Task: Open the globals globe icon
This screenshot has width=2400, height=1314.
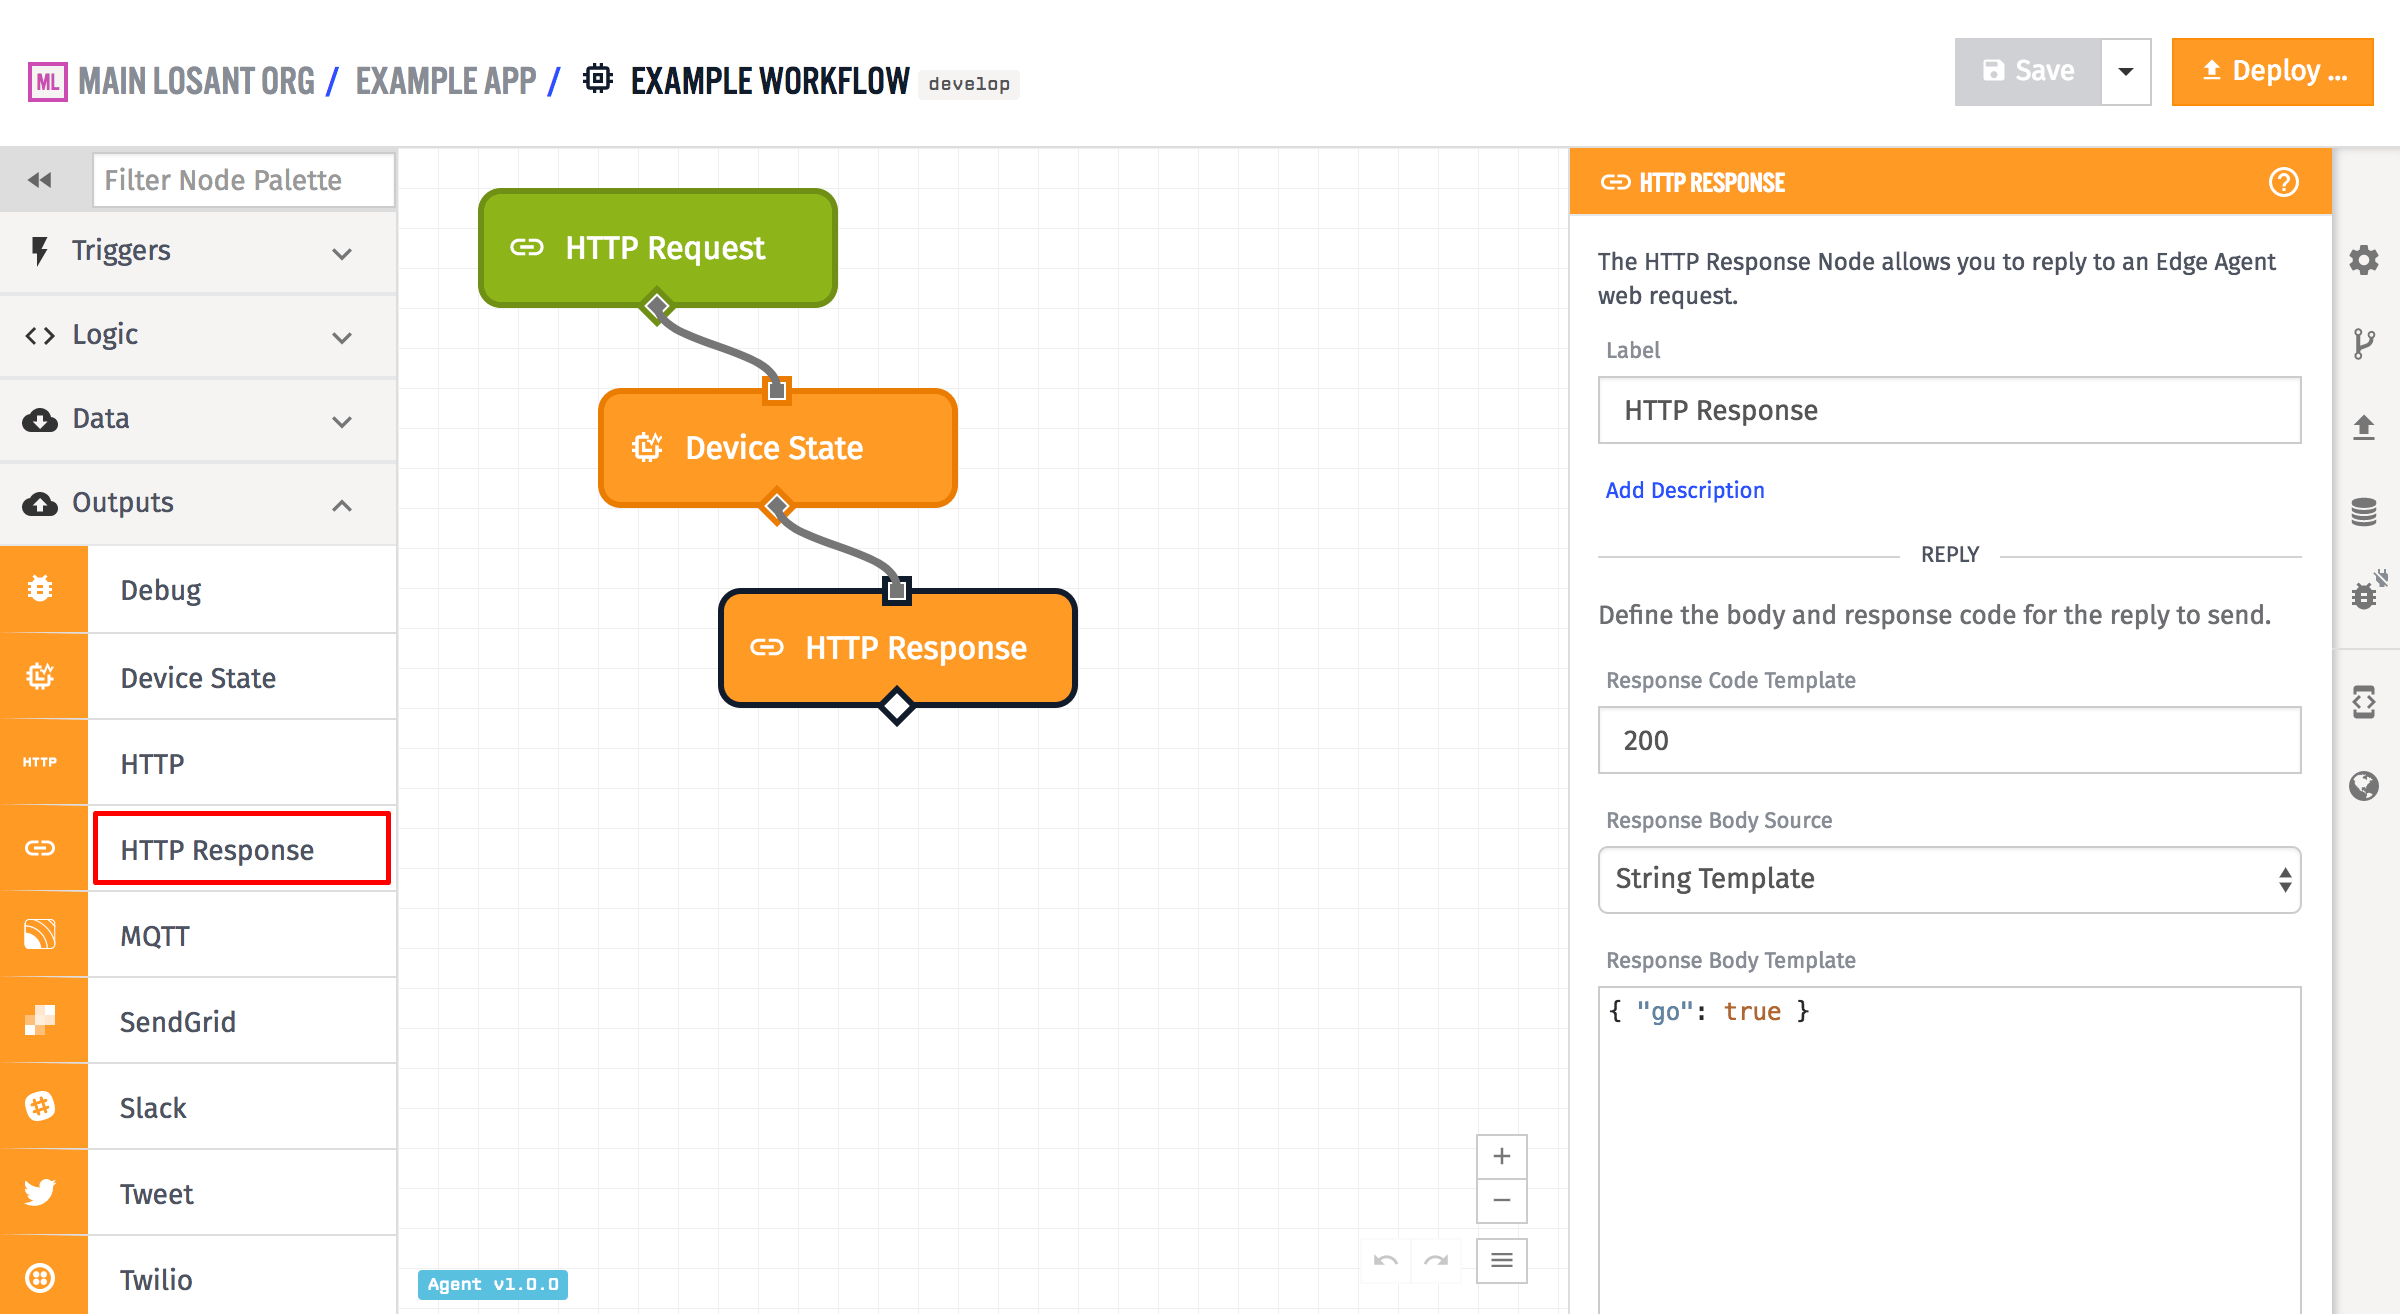Action: tap(2364, 786)
